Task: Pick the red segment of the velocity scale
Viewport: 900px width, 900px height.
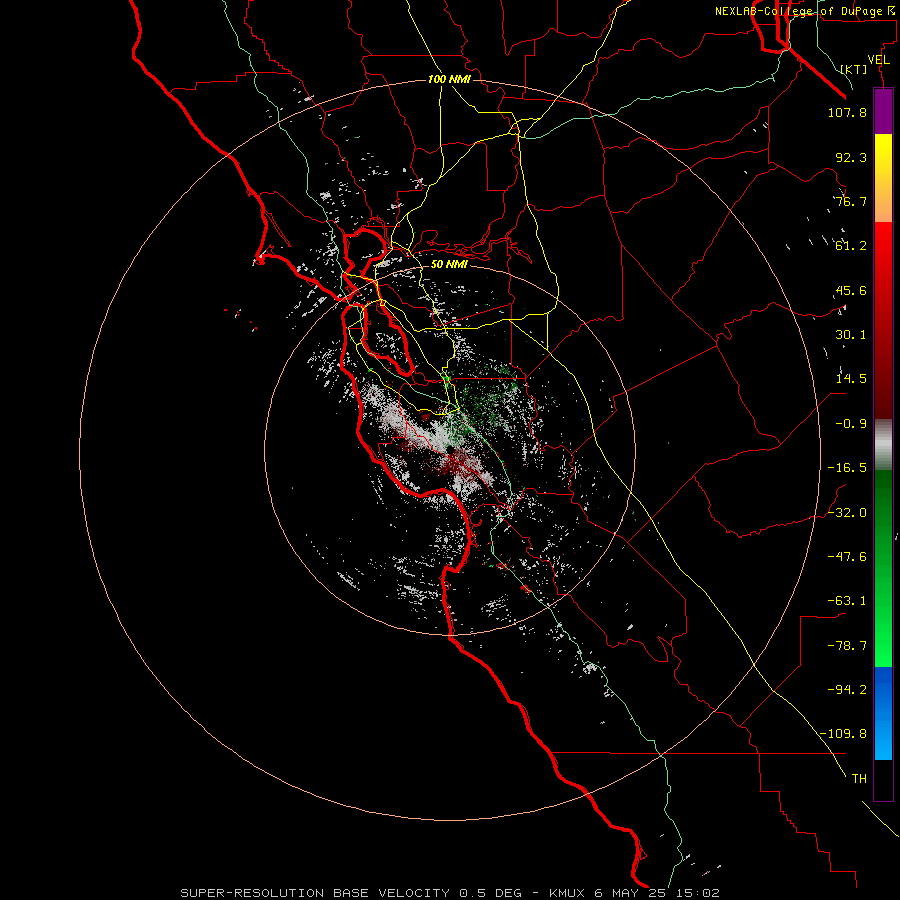Action: click(883, 320)
